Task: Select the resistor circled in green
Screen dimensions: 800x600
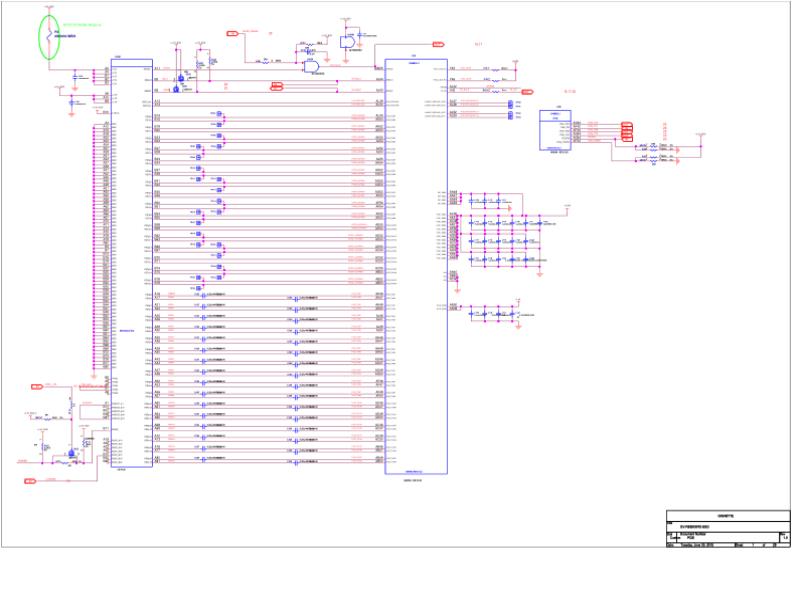Action: [x=49, y=37]
